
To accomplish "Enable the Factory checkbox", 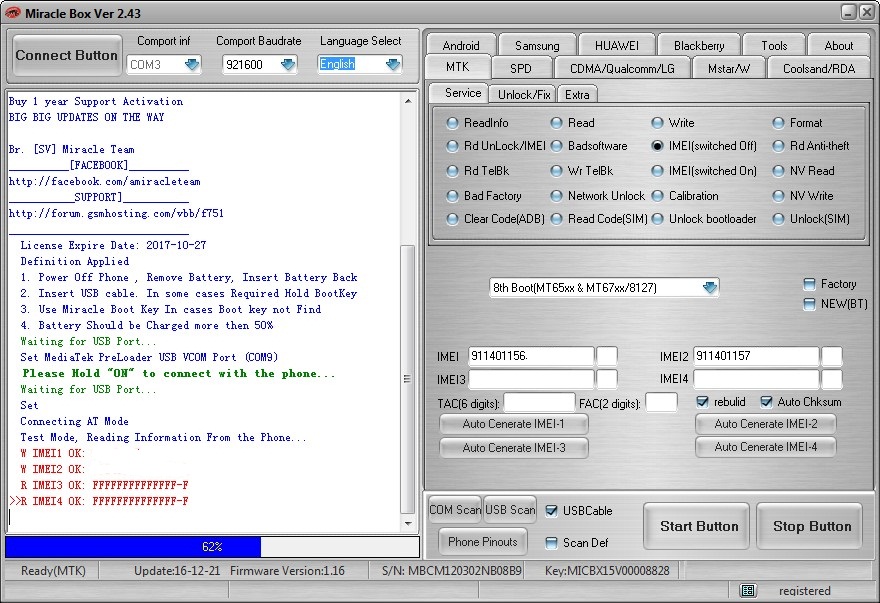I will [x=809, y=284].
